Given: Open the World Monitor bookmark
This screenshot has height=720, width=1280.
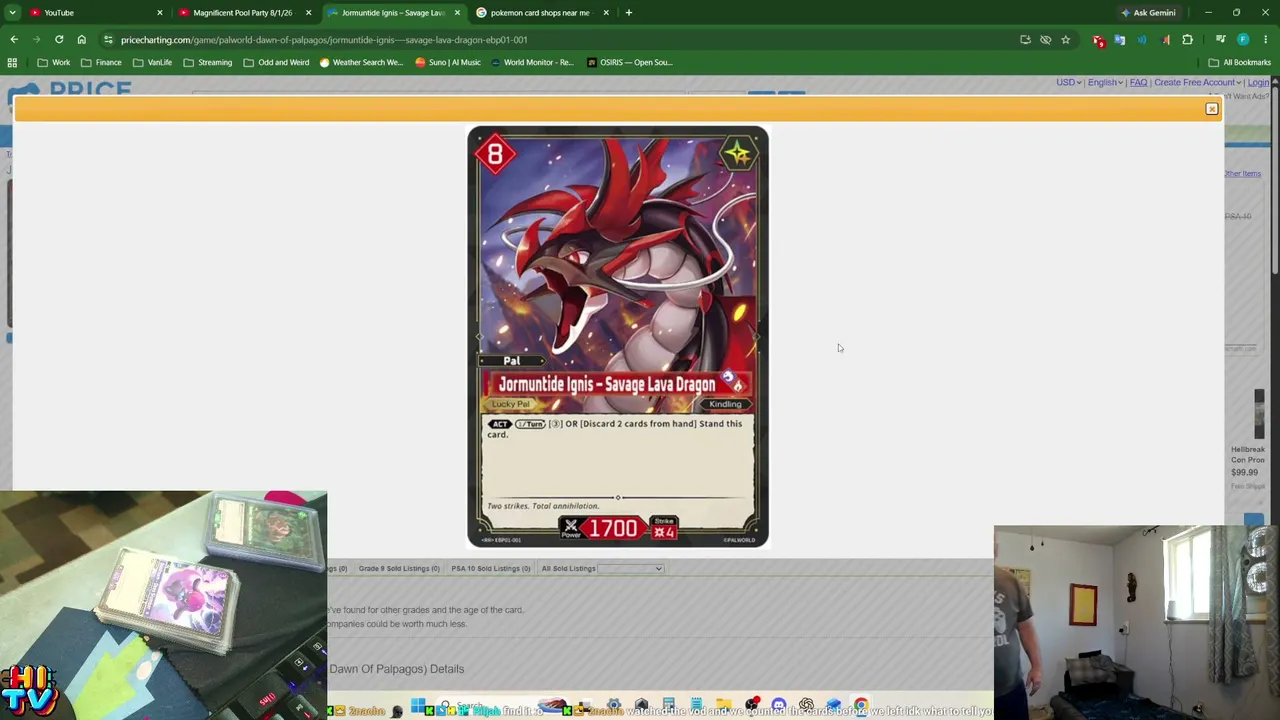Looking at the screenshot, I should [x=532, y=62].
